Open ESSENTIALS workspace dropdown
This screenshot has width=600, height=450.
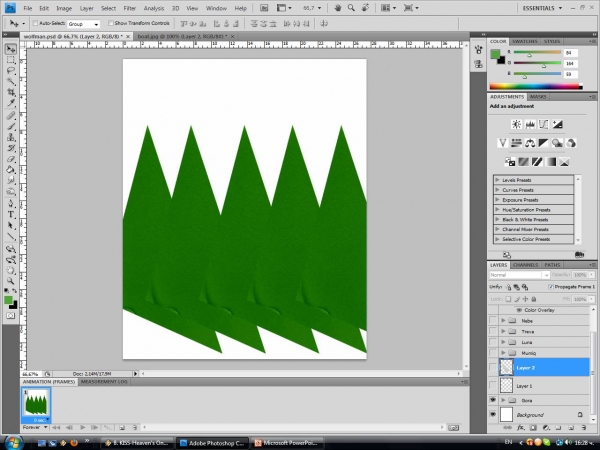click(x=542, y=8)
